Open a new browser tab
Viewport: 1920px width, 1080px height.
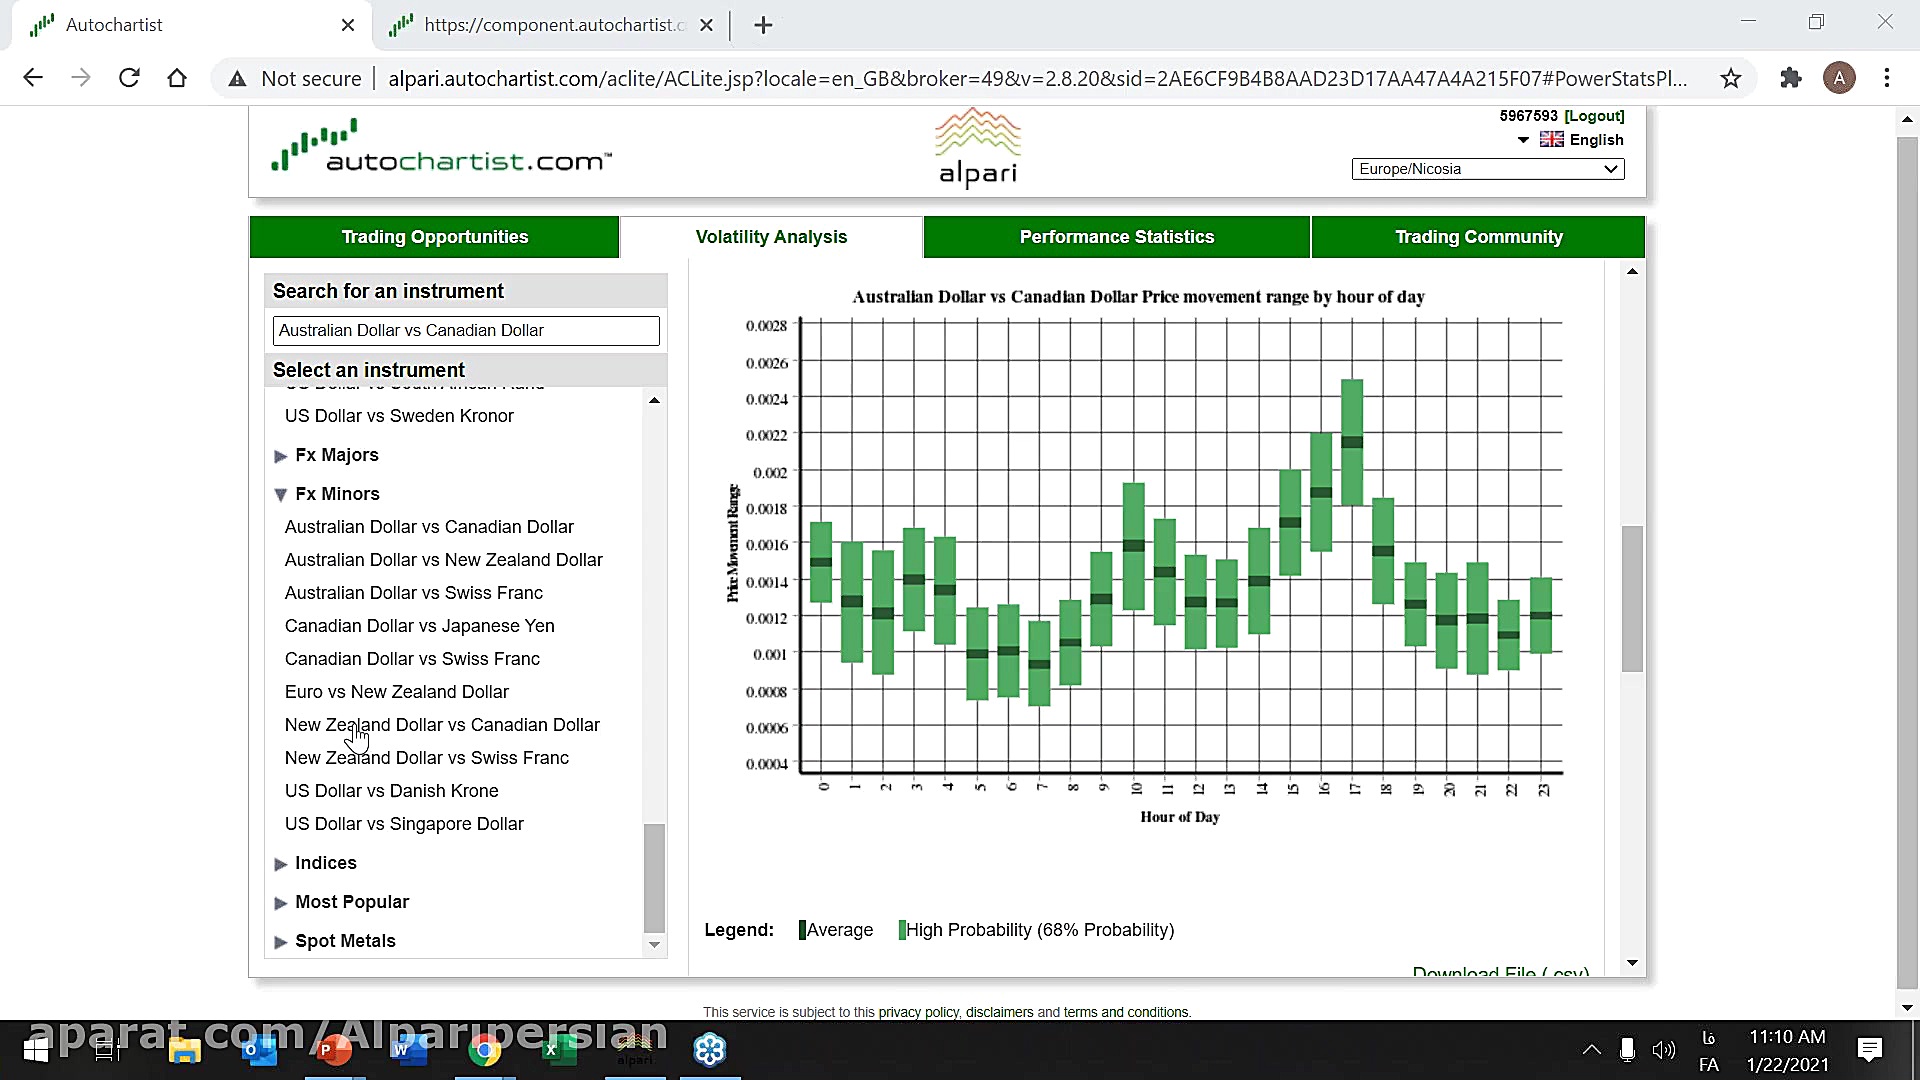pyautogui.click(x=763, y=25)
